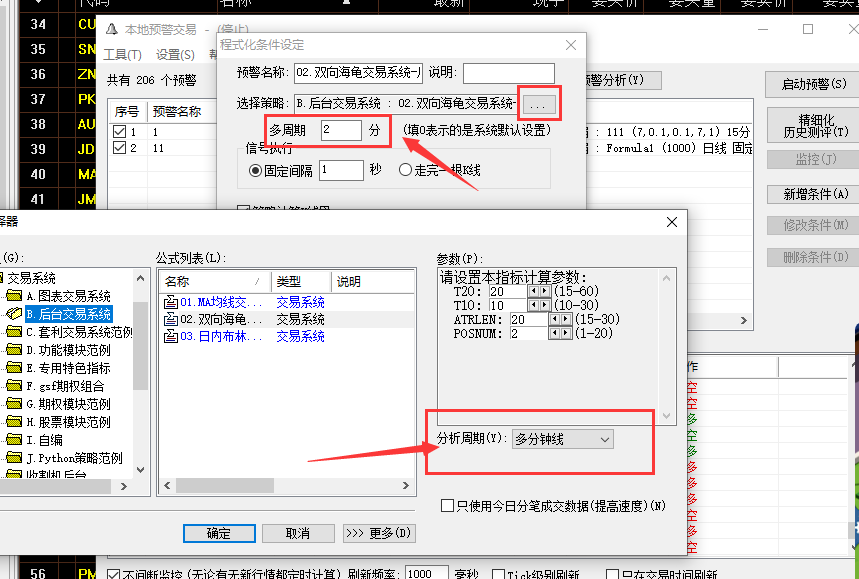Click 固定间隔 seconds input field

coord(341,170)
